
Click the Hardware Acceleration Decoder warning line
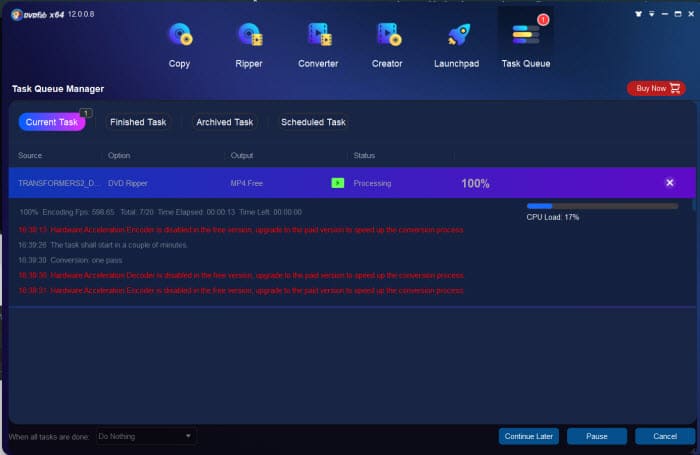click(x=241, y=275)
